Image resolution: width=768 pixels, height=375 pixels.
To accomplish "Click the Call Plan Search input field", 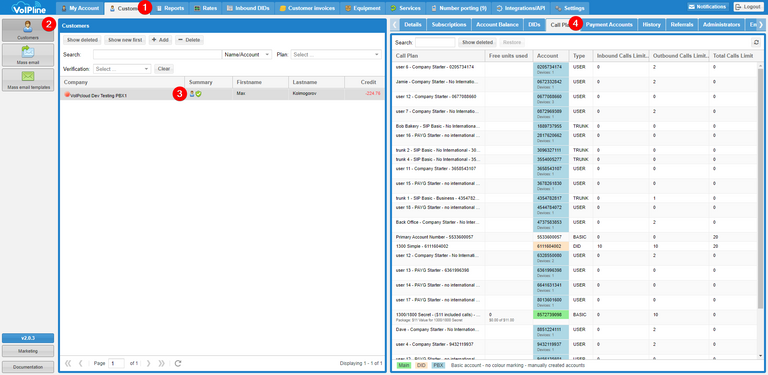I will [x=435, y=43].
